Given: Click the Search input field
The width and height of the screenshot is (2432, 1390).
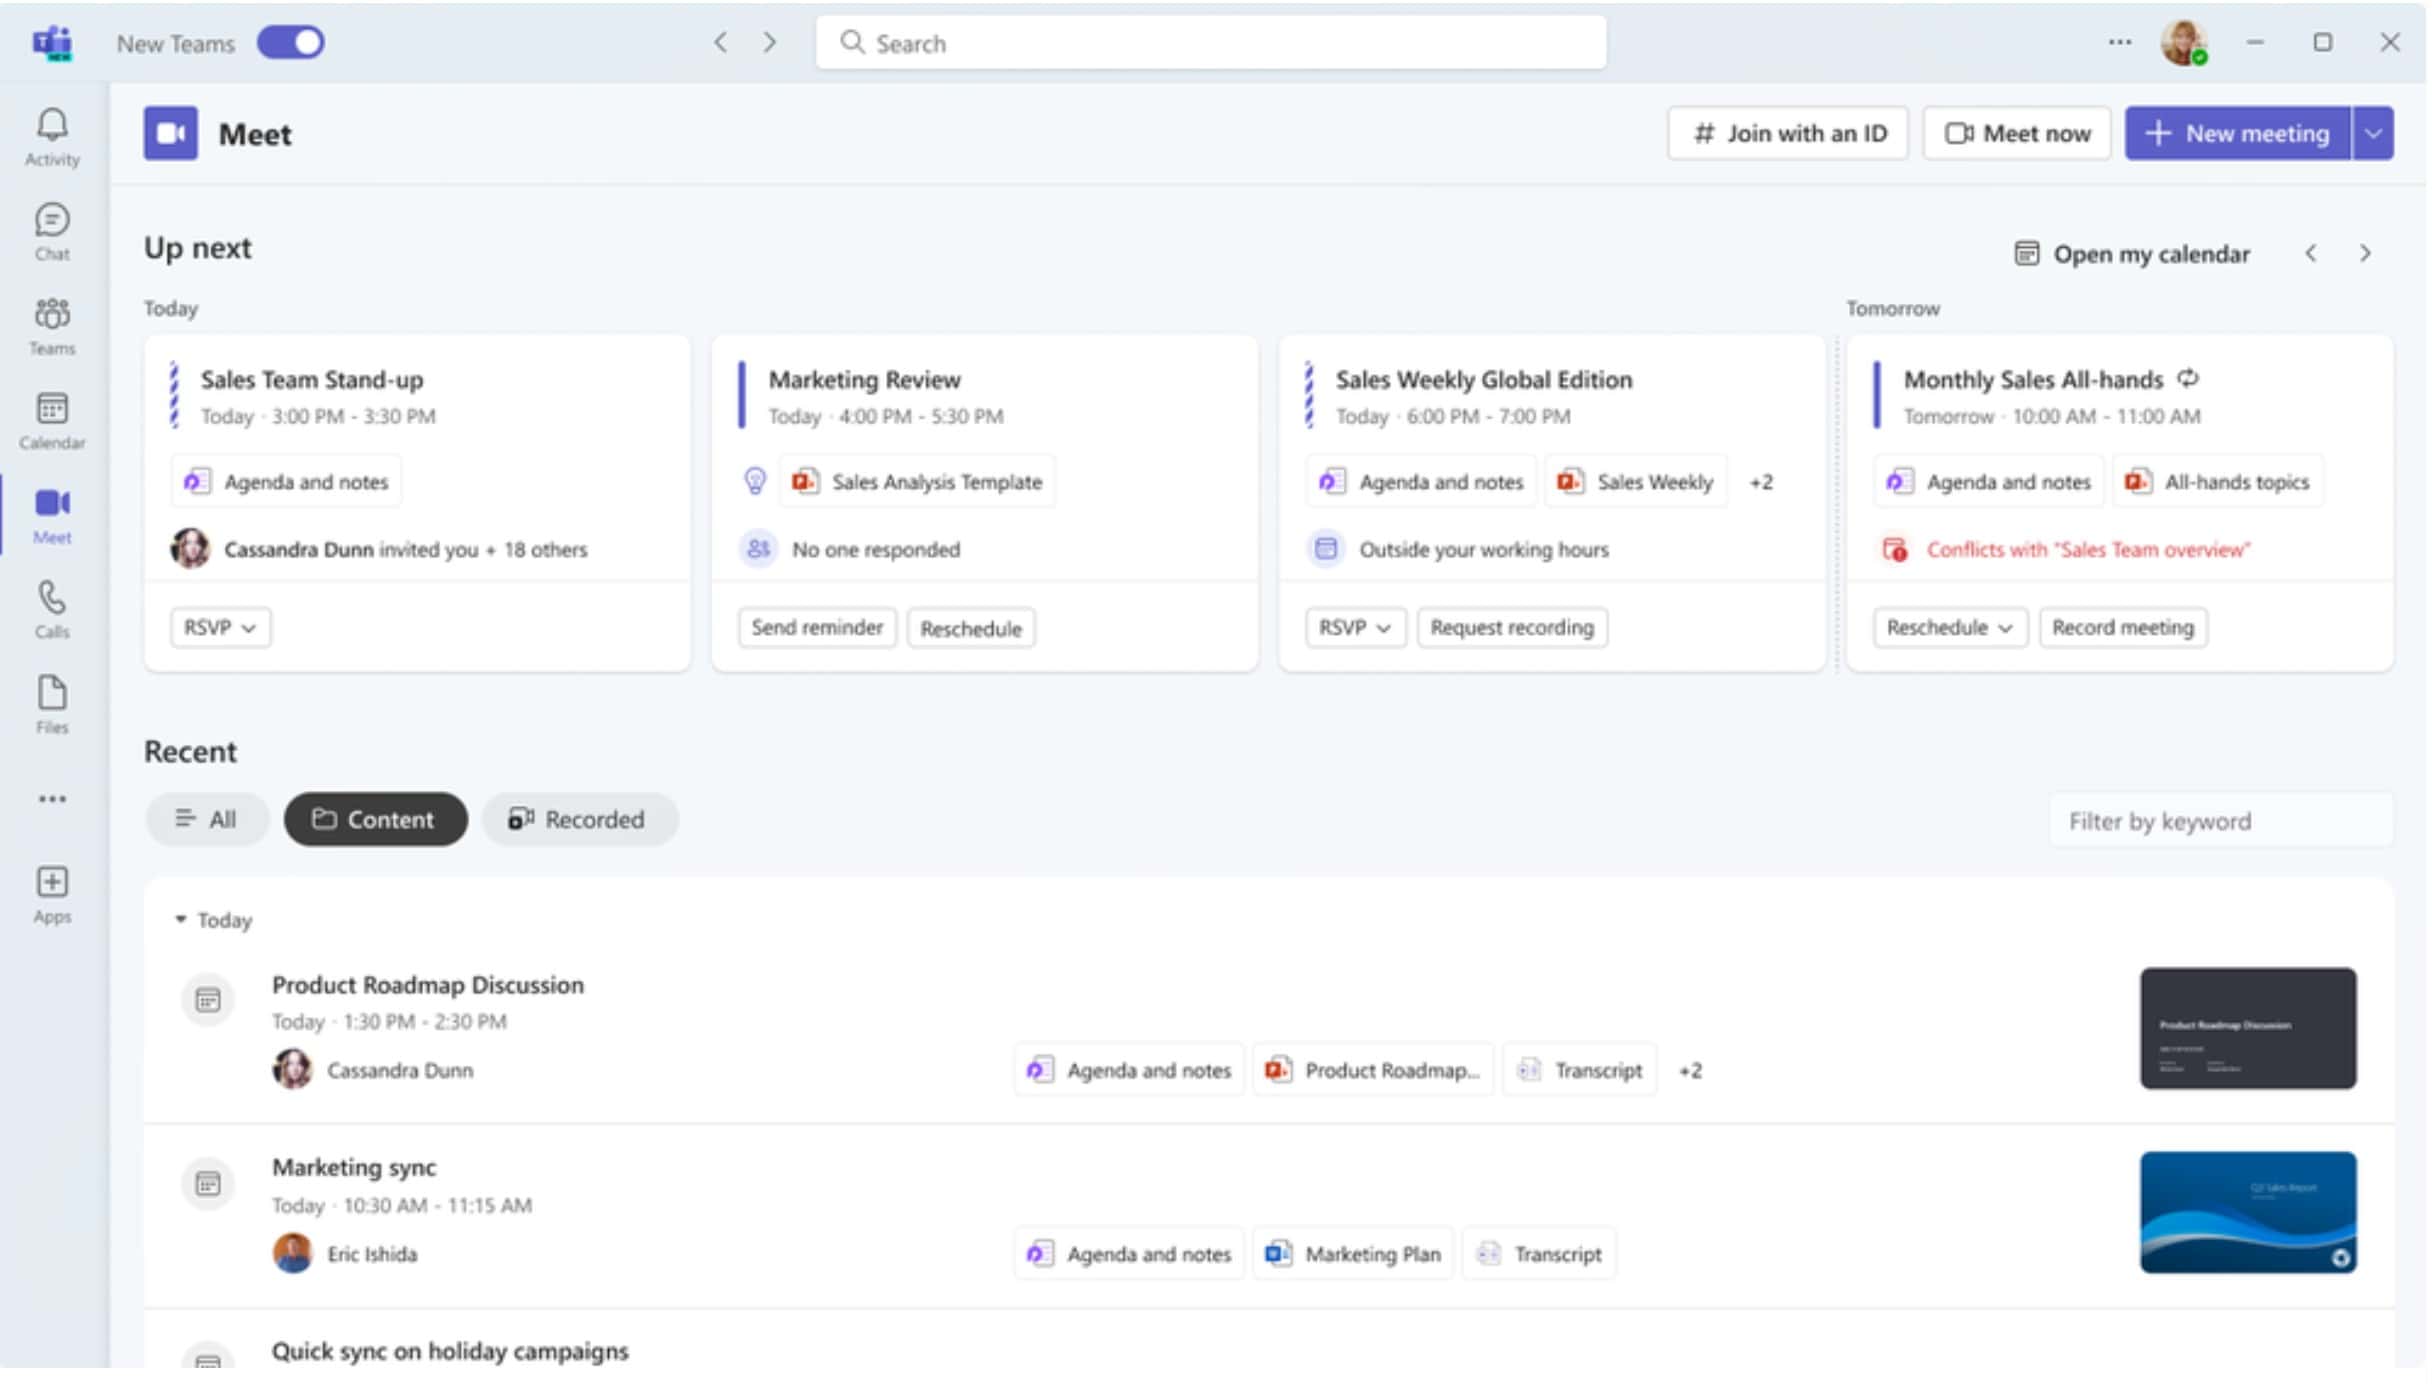Looking at the screenshot, I should point(1214,42).
